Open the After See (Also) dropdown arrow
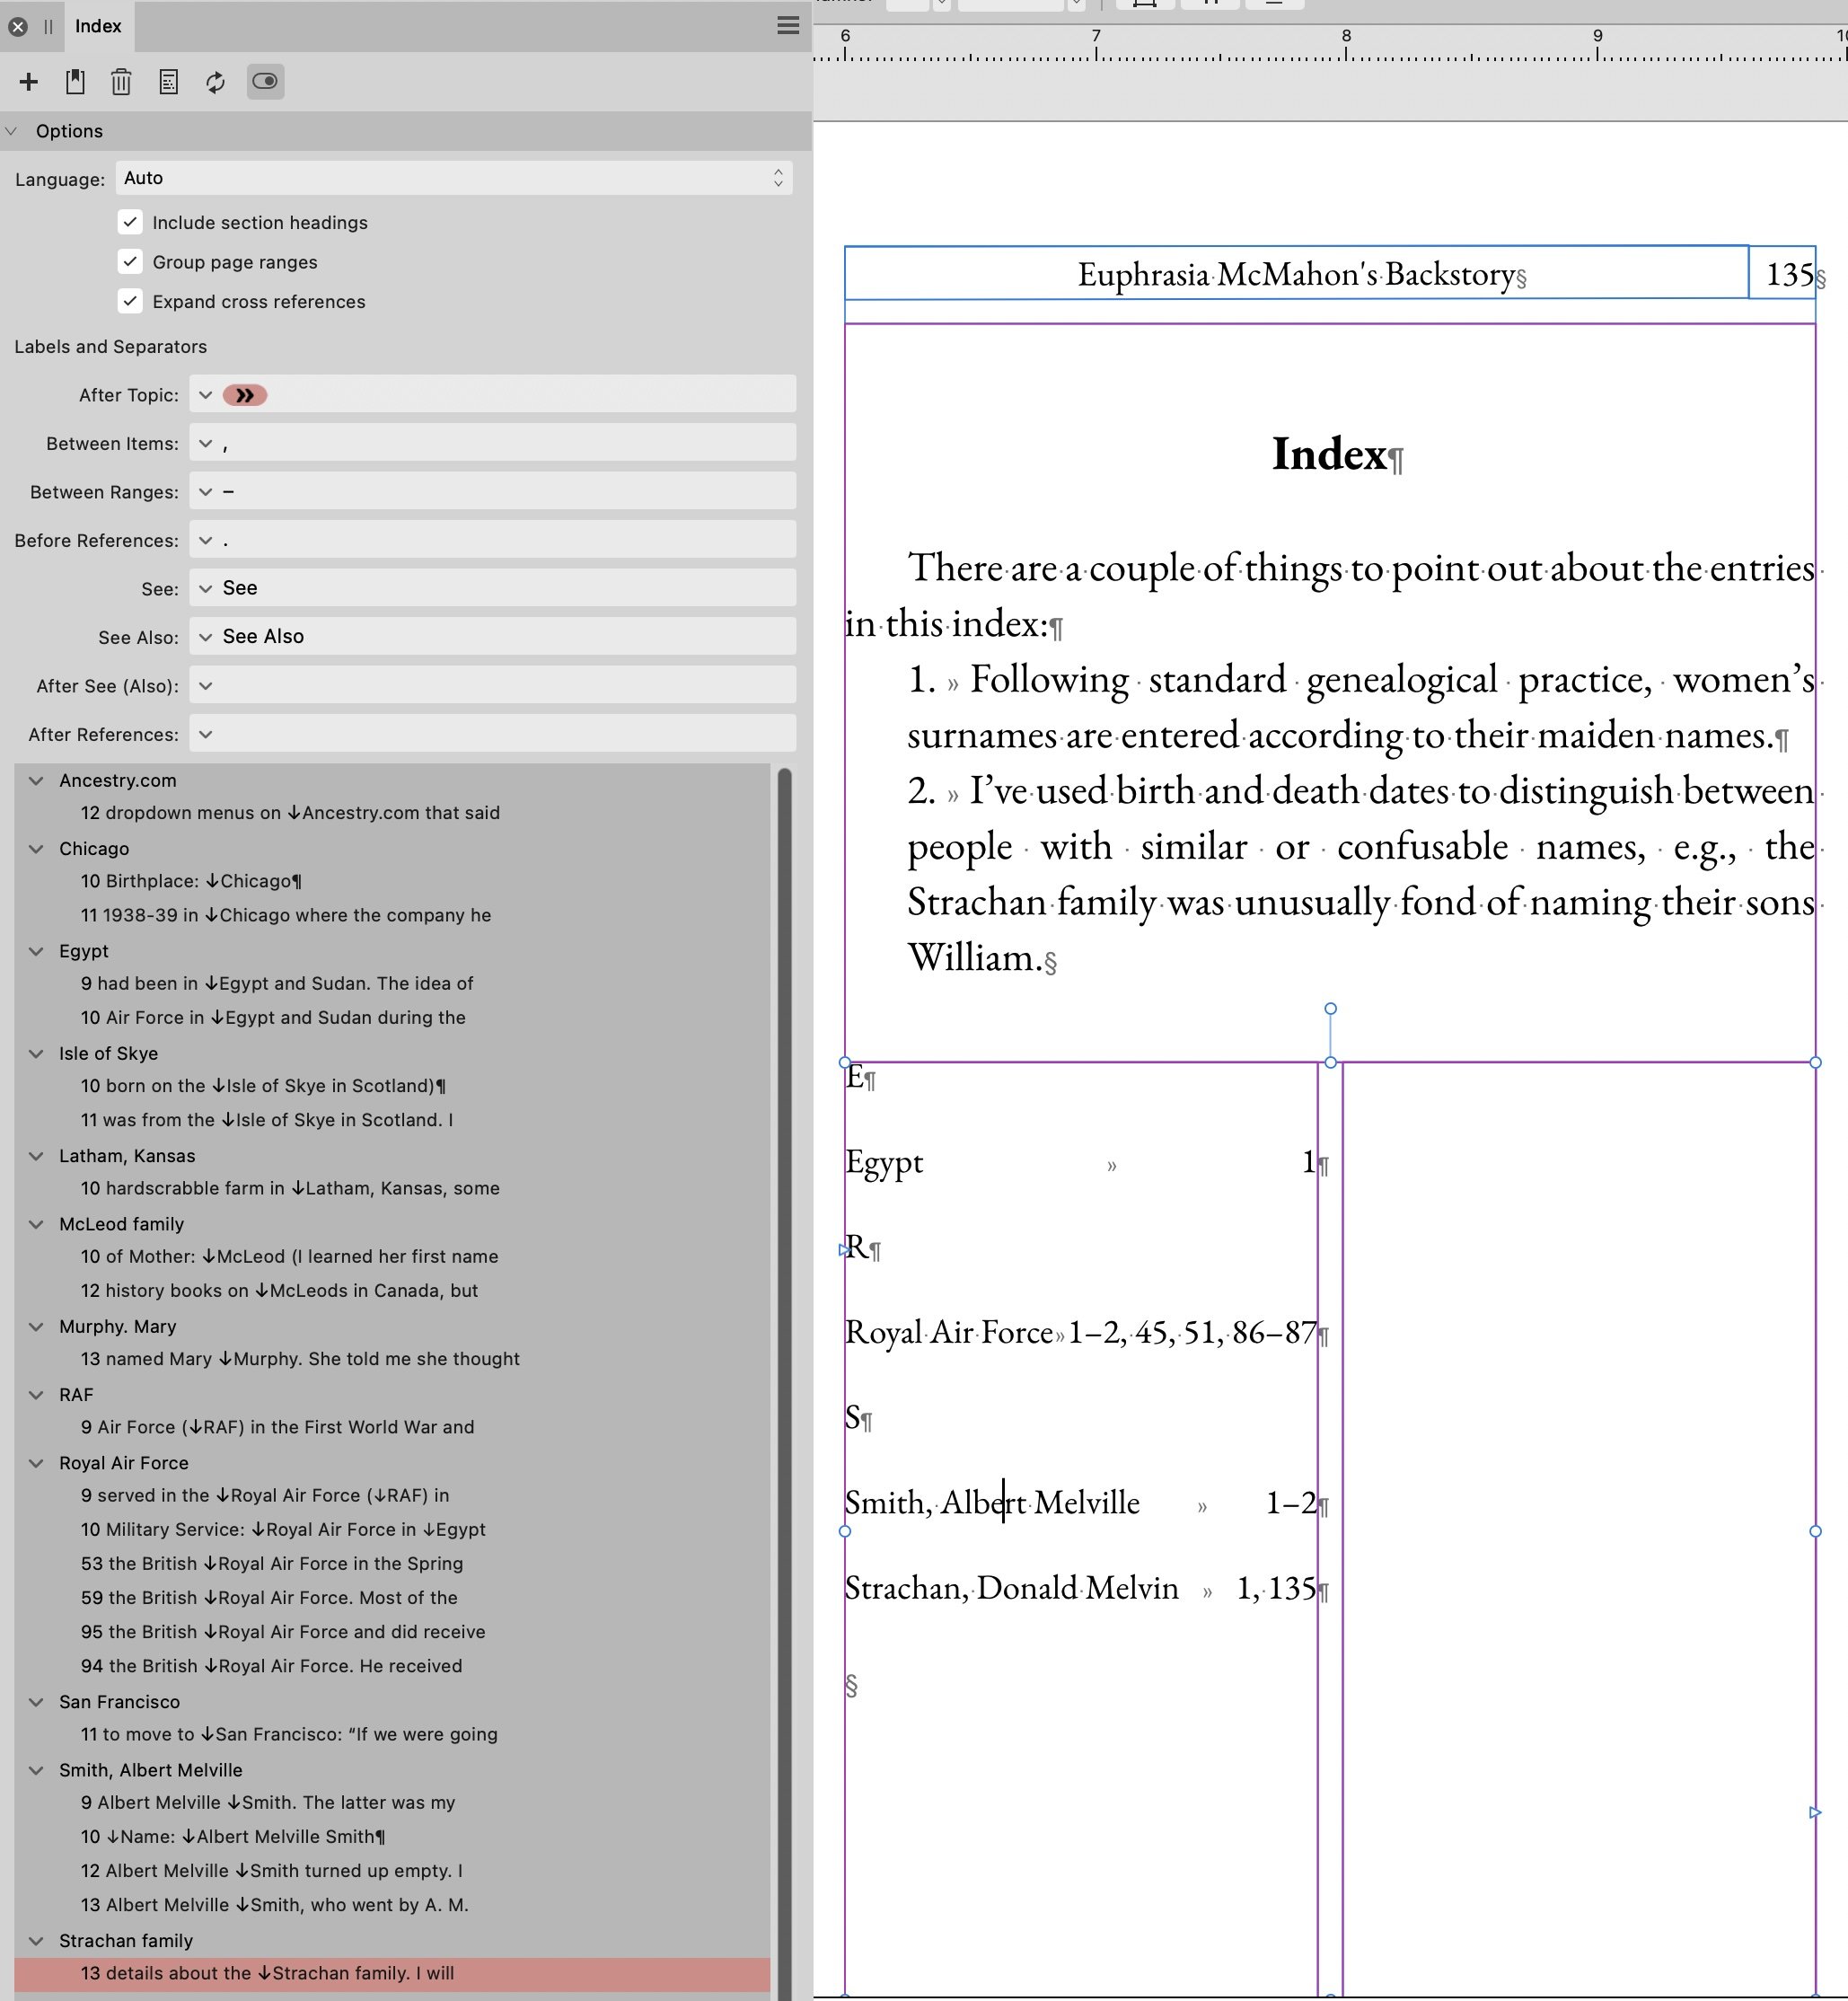The width and height of the screenshot is (1848, 2001). click(x=206, y=685)
